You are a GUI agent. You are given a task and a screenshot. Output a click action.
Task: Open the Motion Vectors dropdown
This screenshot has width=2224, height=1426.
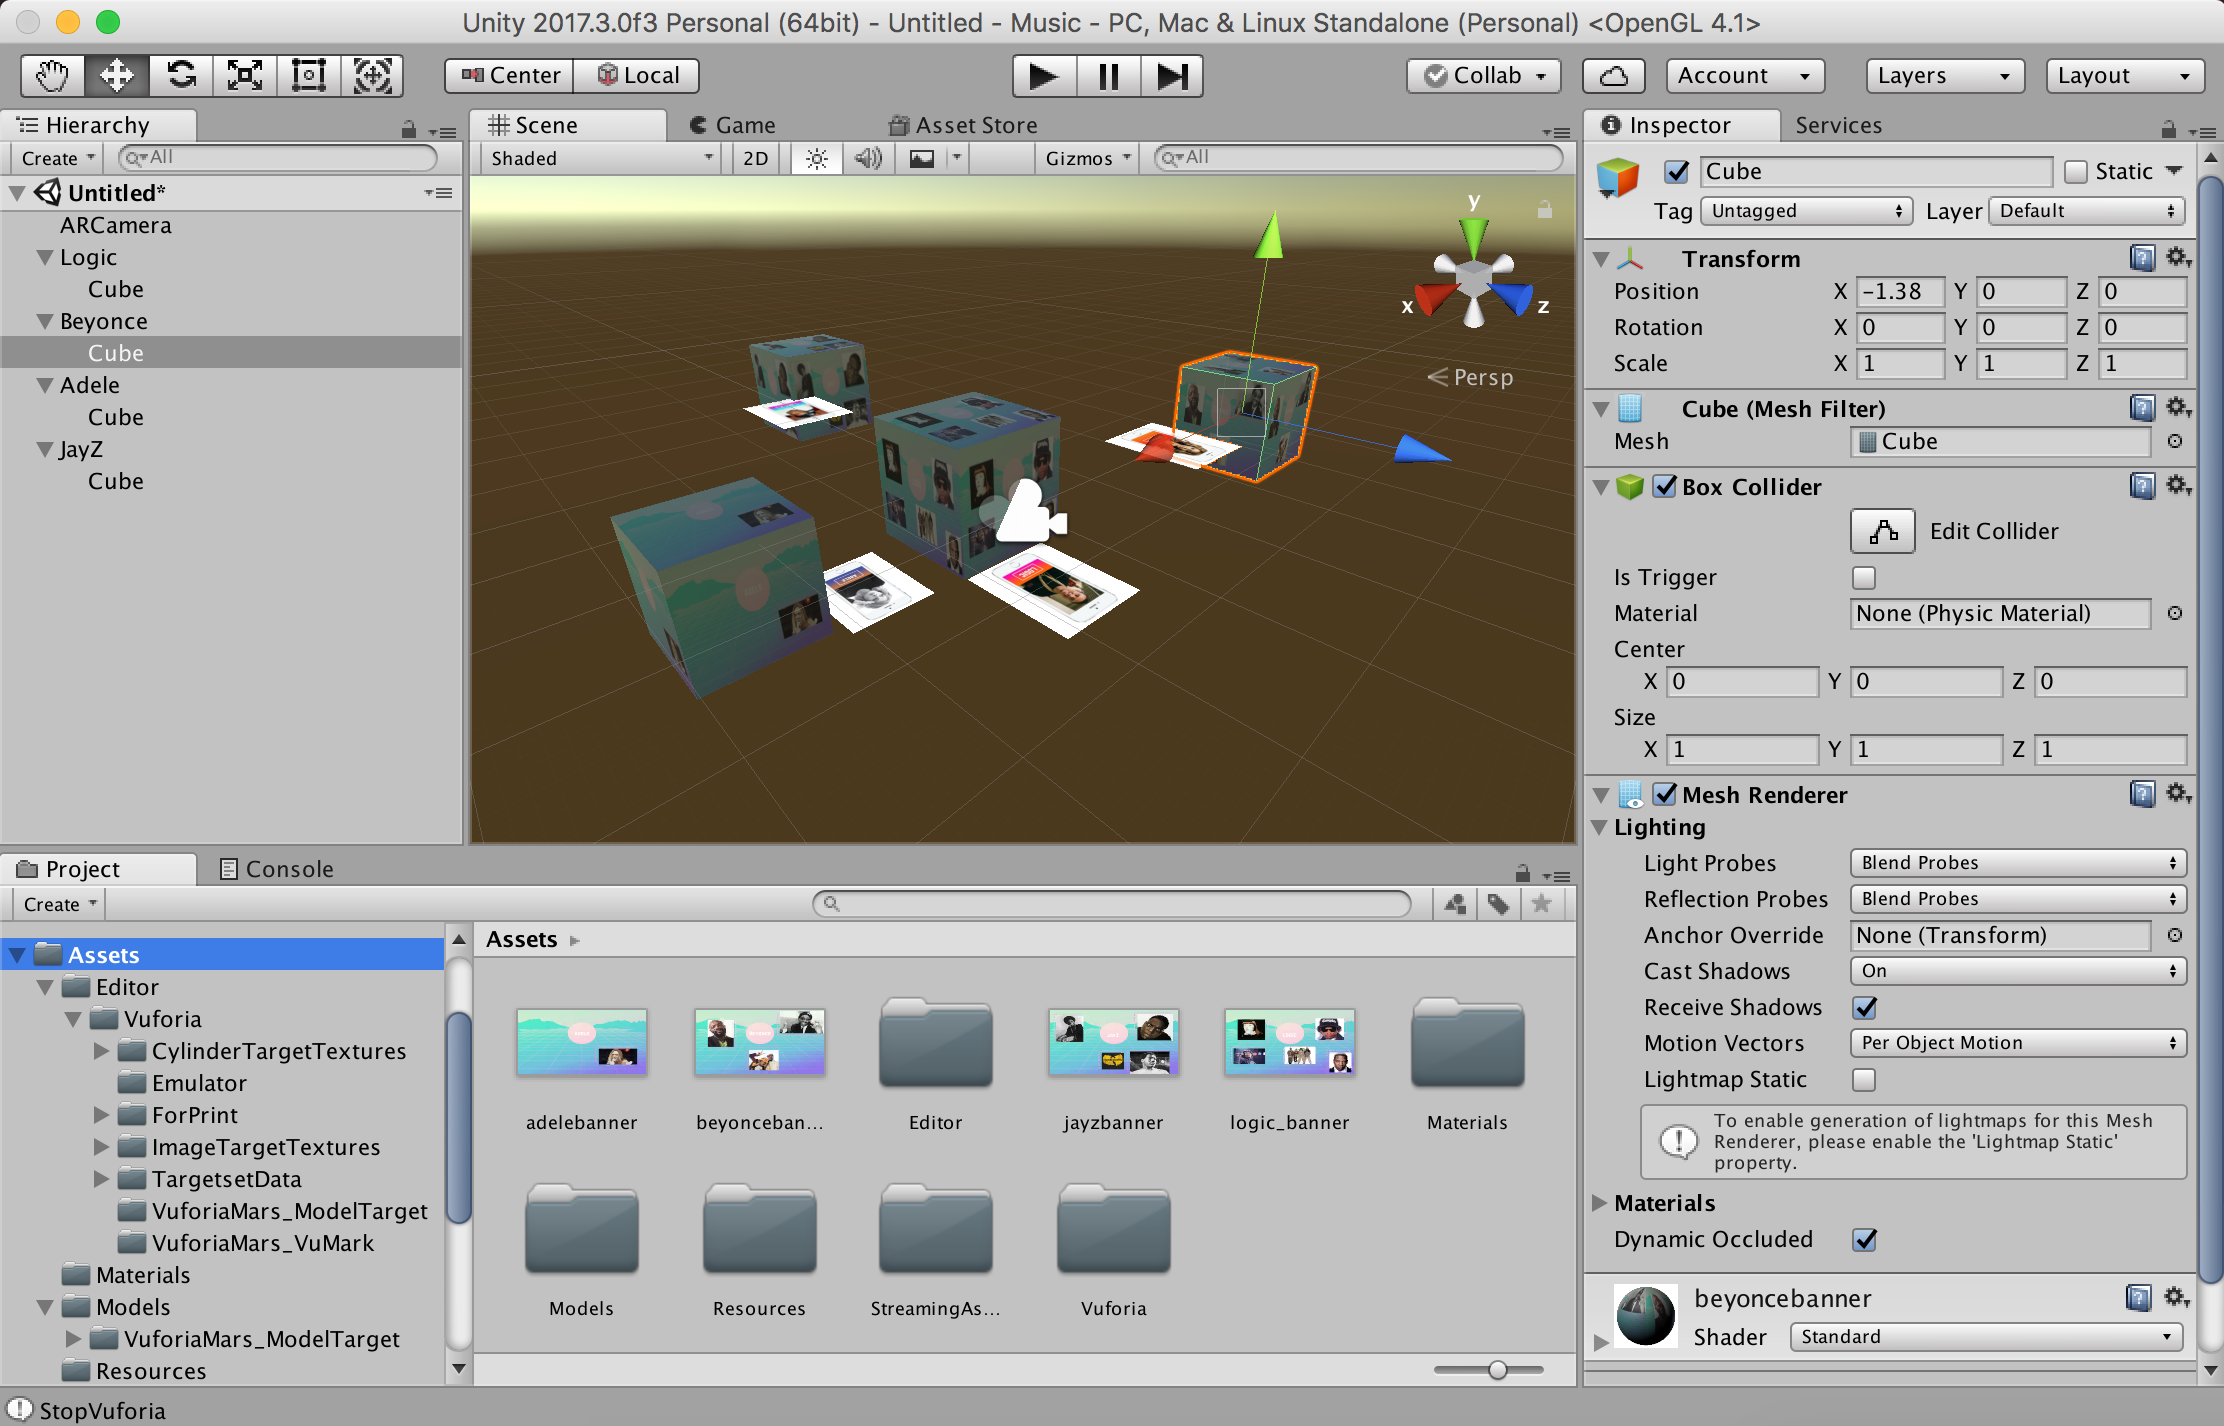(2018, 1043)
